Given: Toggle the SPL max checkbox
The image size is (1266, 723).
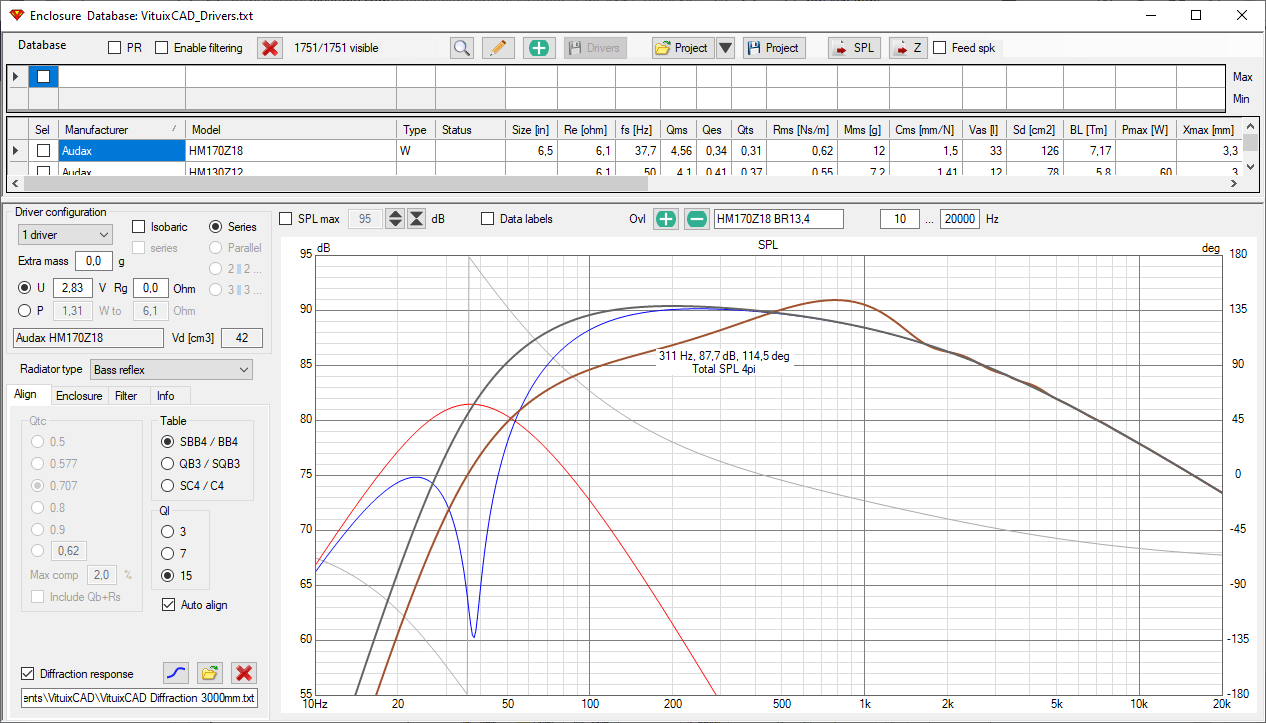Looking at the screenshot, I should tap(286, 219).
